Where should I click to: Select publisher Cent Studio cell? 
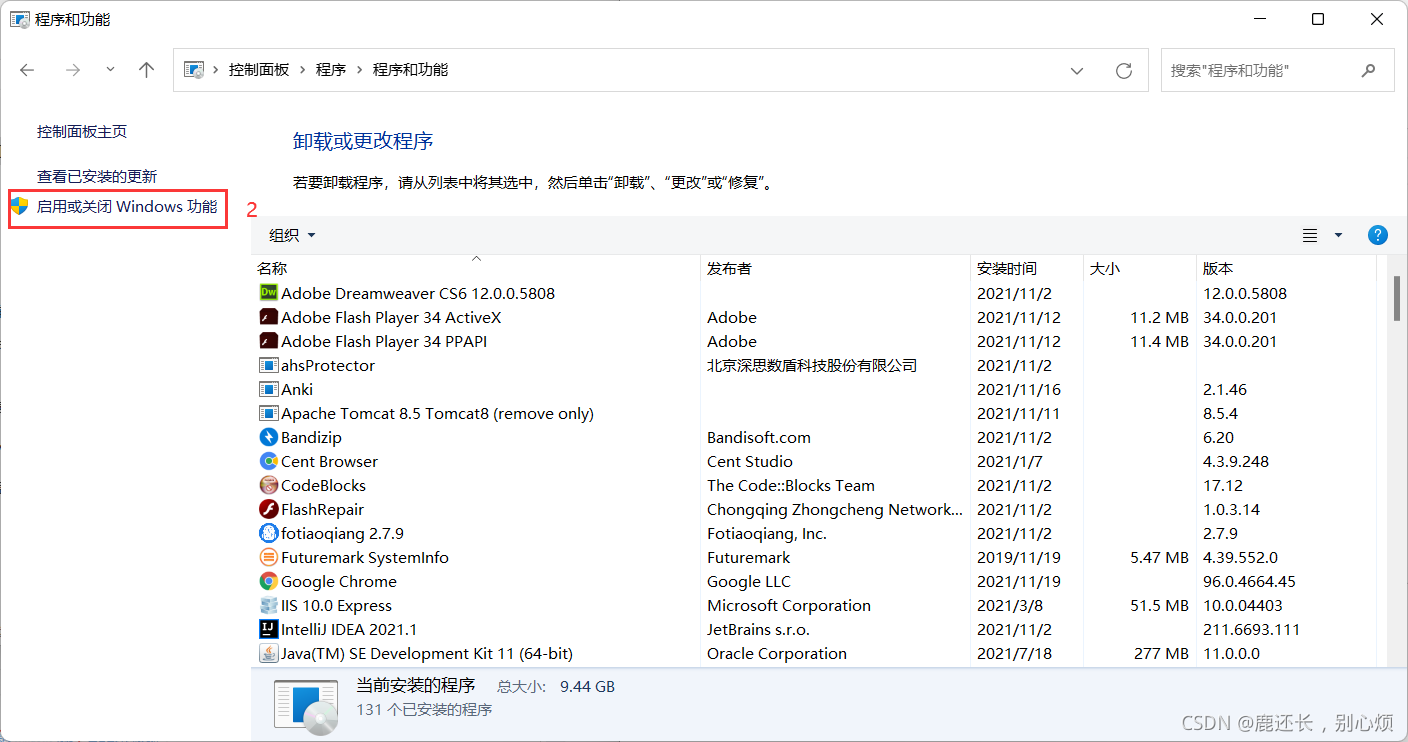click(750, 461)
